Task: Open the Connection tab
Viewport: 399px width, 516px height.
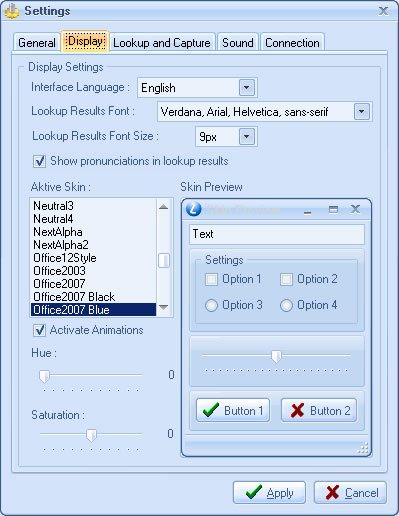Action: 292,43
